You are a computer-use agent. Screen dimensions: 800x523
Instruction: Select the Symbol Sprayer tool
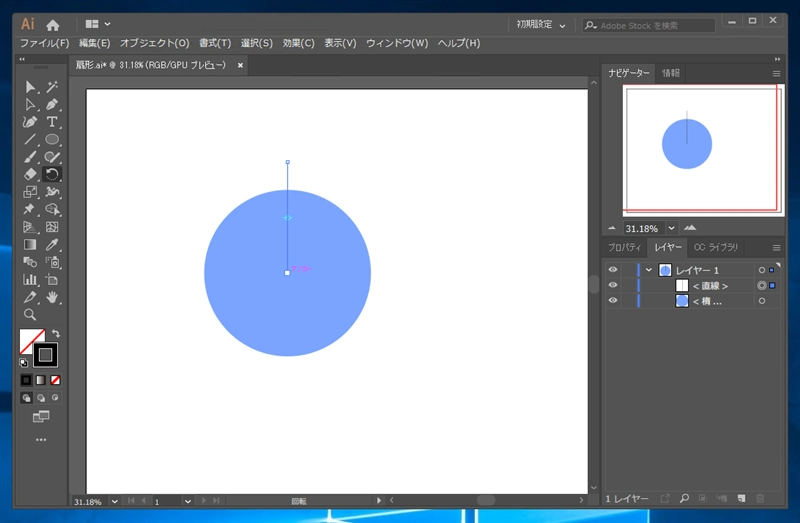point(52,262)
